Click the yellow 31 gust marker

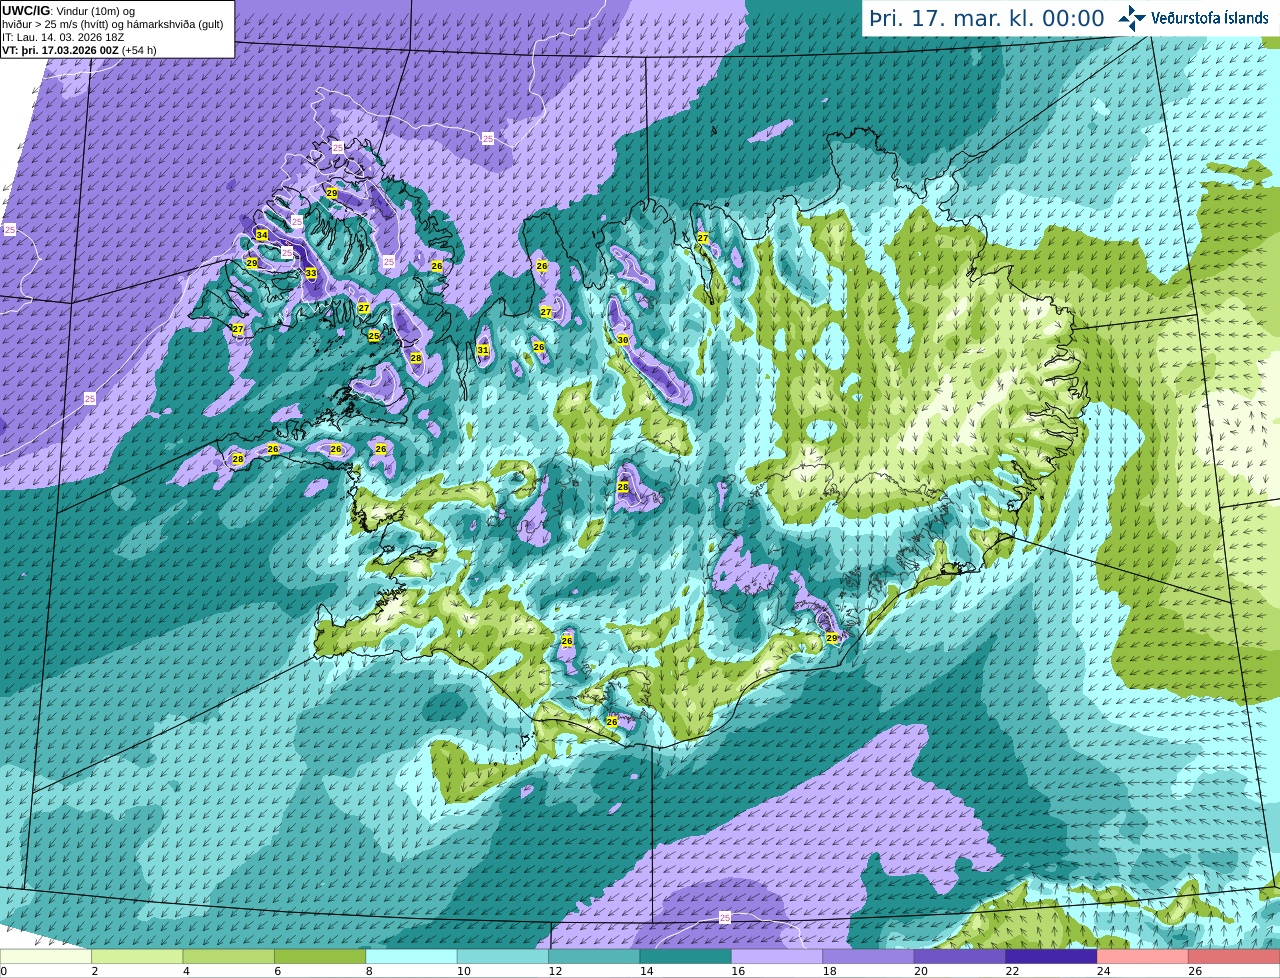click(x=483, y=350)
